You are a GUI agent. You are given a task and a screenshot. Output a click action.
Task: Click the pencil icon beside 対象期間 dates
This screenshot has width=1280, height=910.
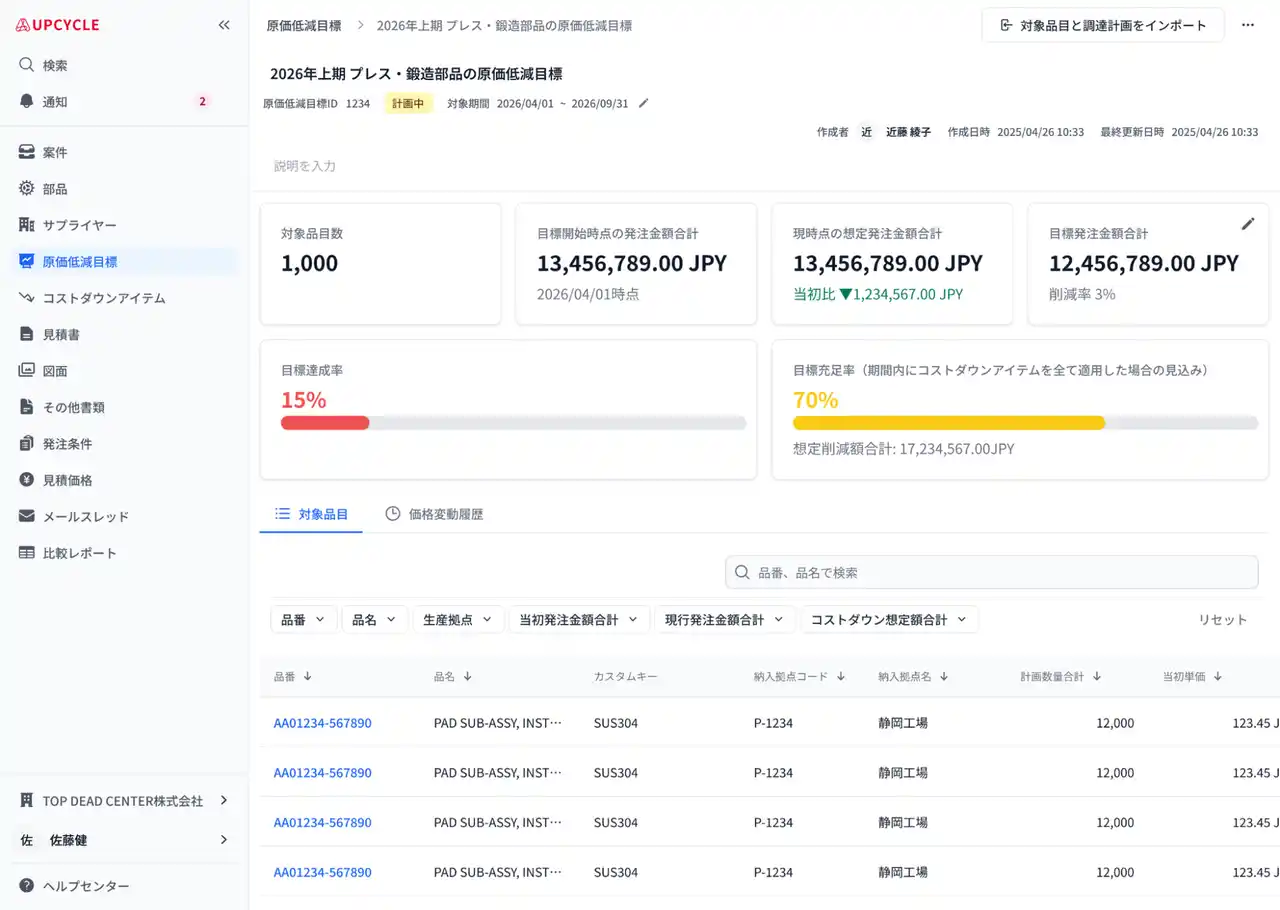(x=644, y=103)
